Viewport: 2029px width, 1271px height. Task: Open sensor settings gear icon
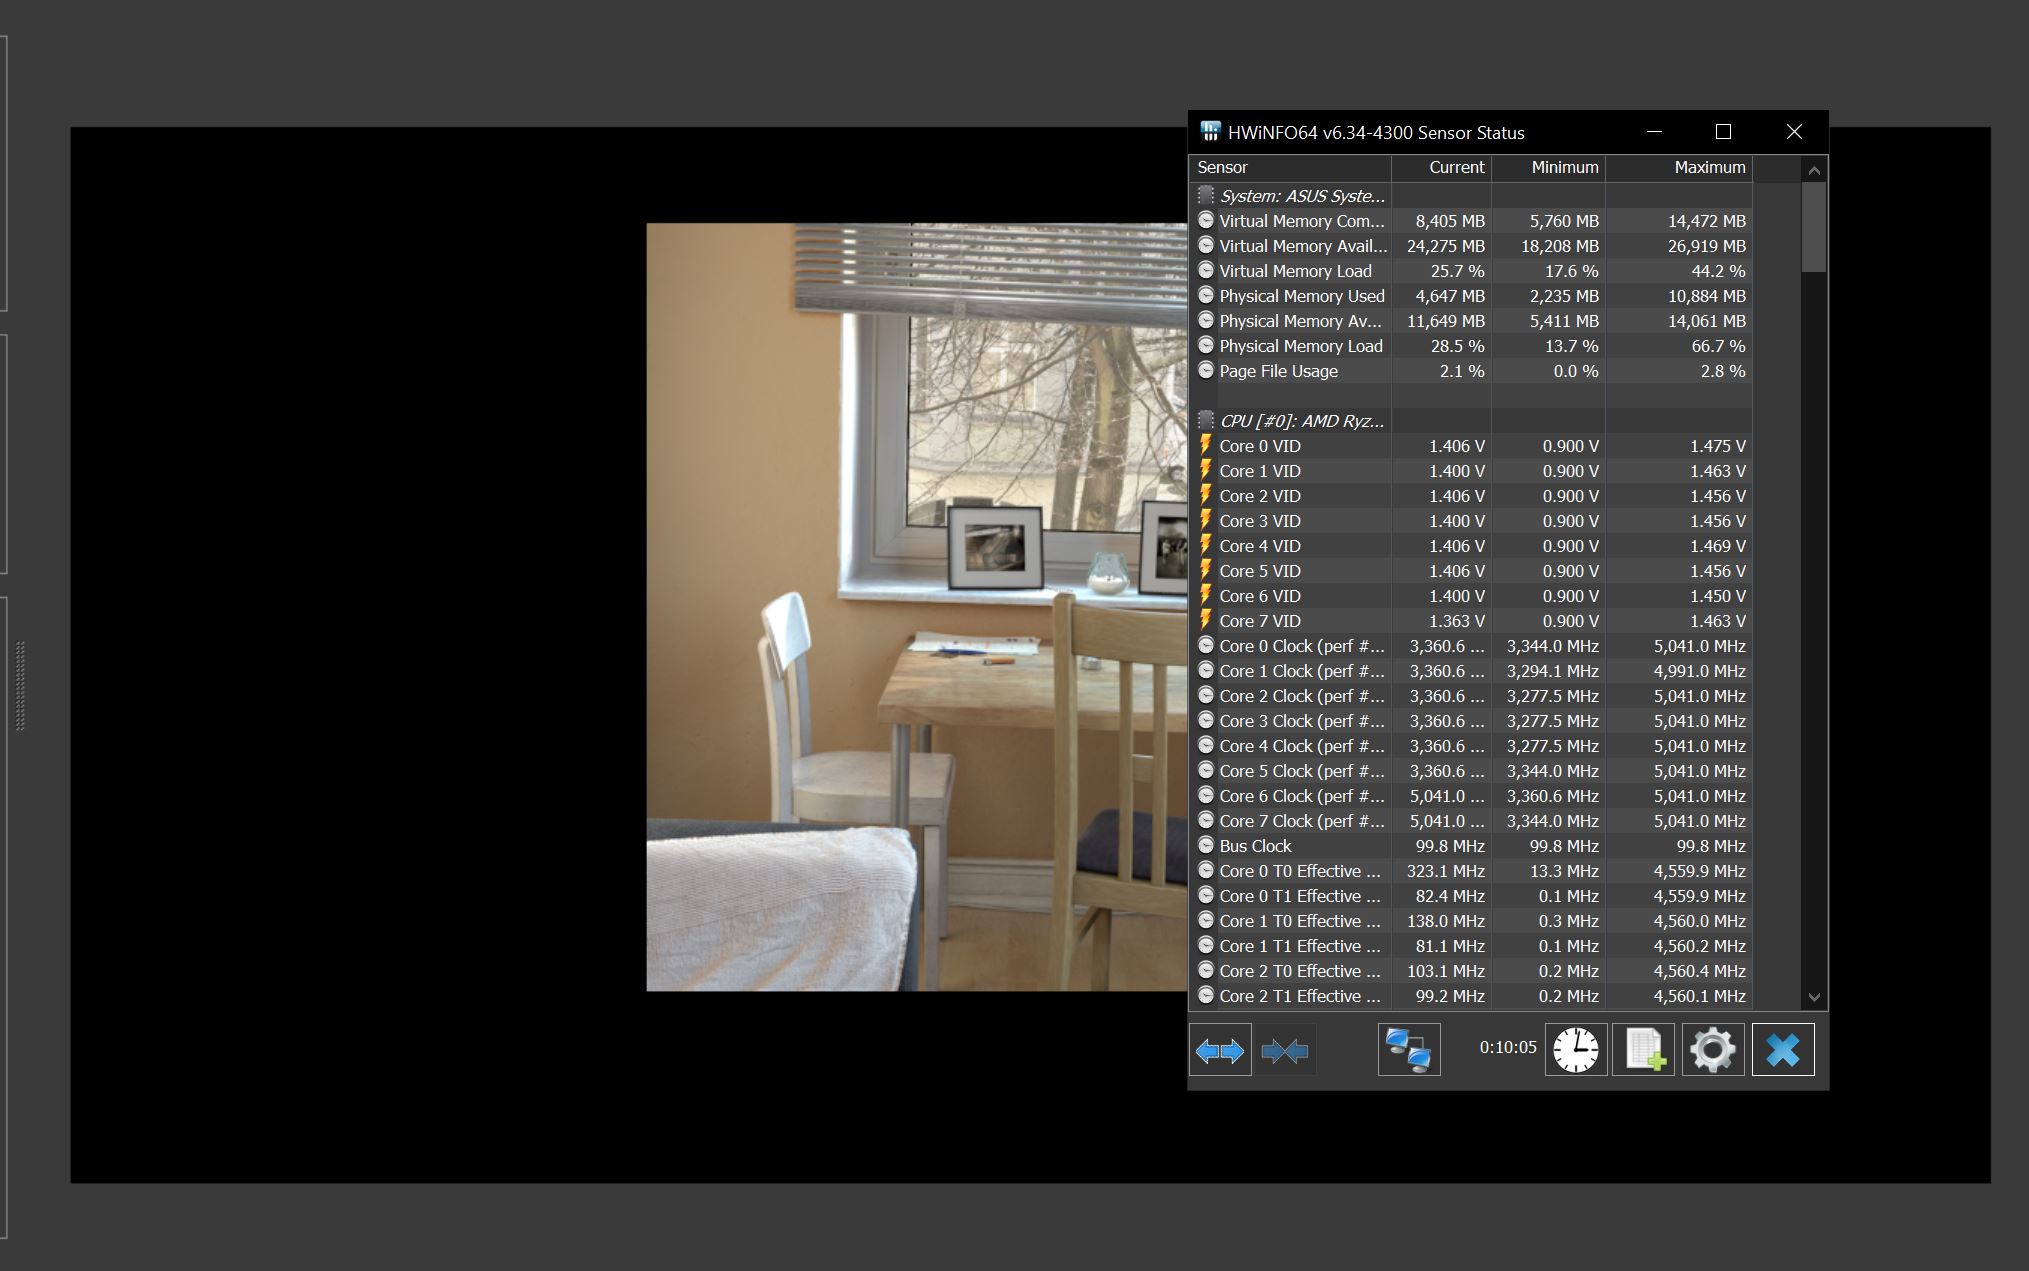(x=1713, y=1050)
